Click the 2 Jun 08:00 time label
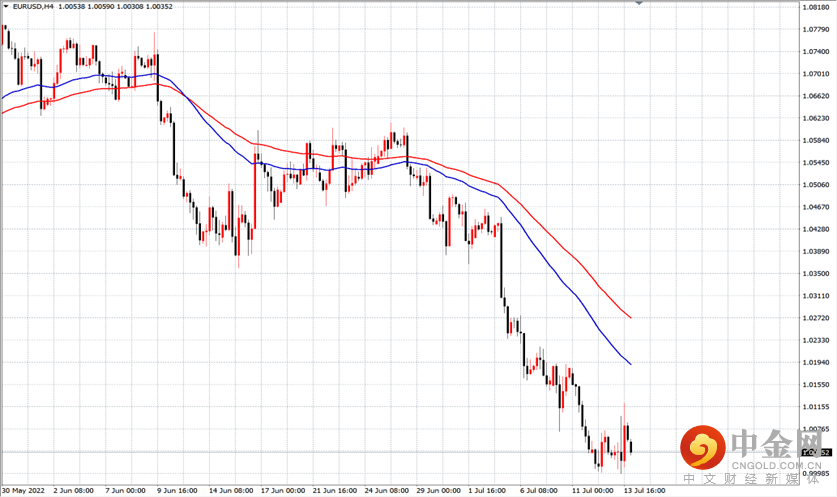 74,490
